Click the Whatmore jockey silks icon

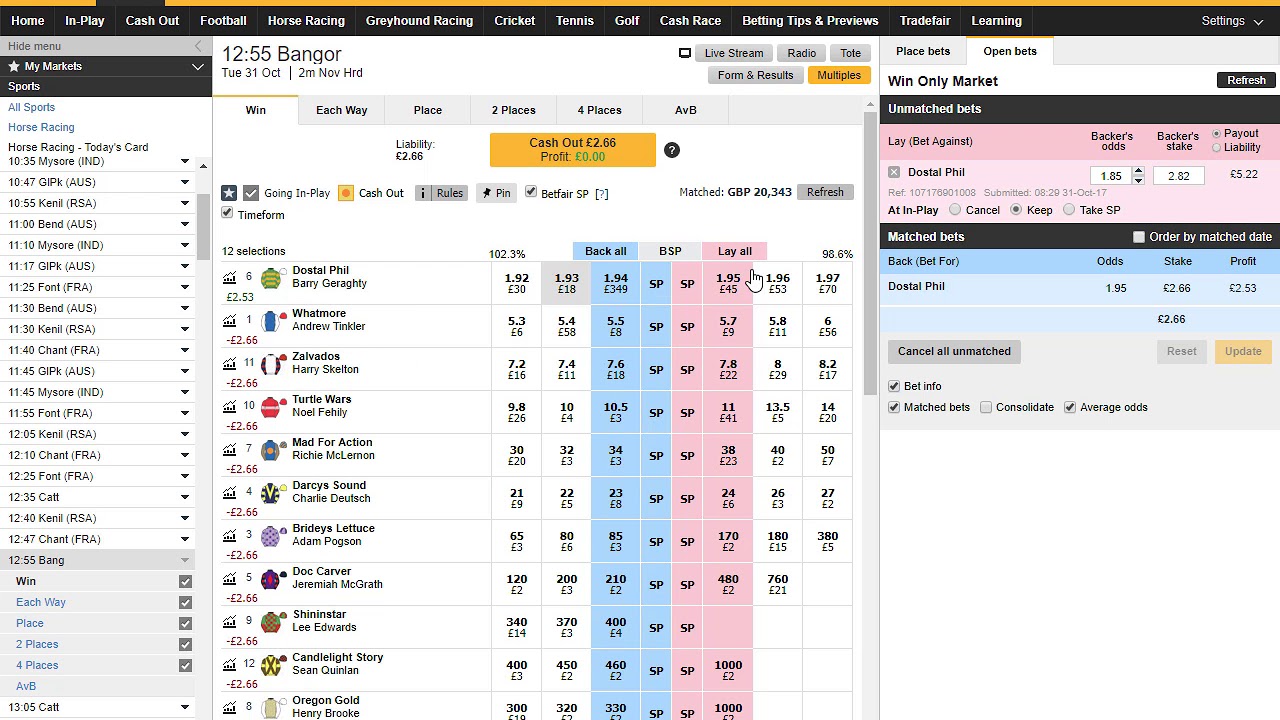[x=271, y=322]
